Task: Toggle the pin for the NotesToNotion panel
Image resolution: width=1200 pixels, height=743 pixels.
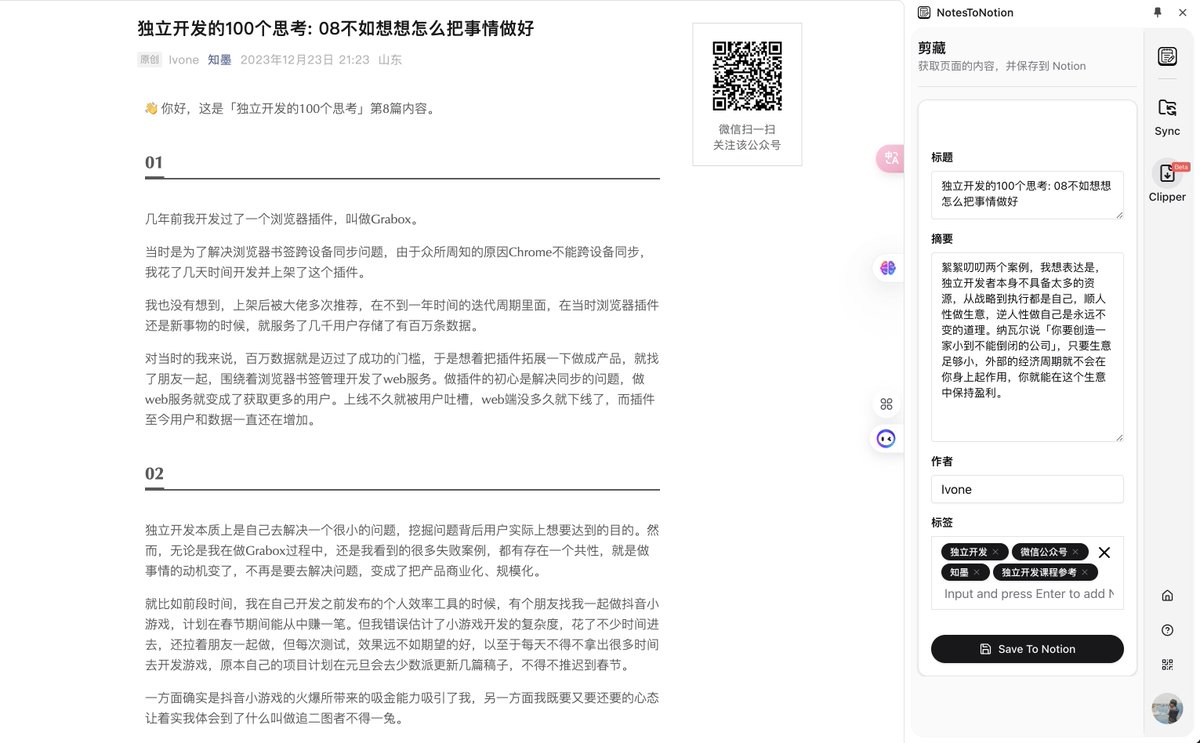Action: [x=1157, y=12]
